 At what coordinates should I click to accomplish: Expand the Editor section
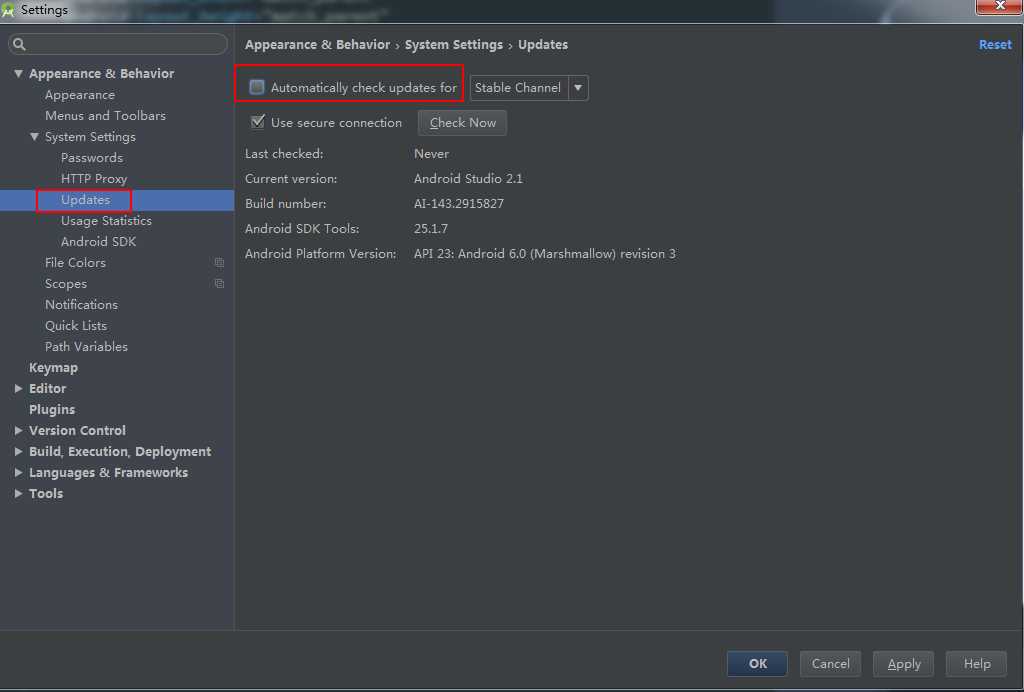pyautogui.click(x=18, y=388)
